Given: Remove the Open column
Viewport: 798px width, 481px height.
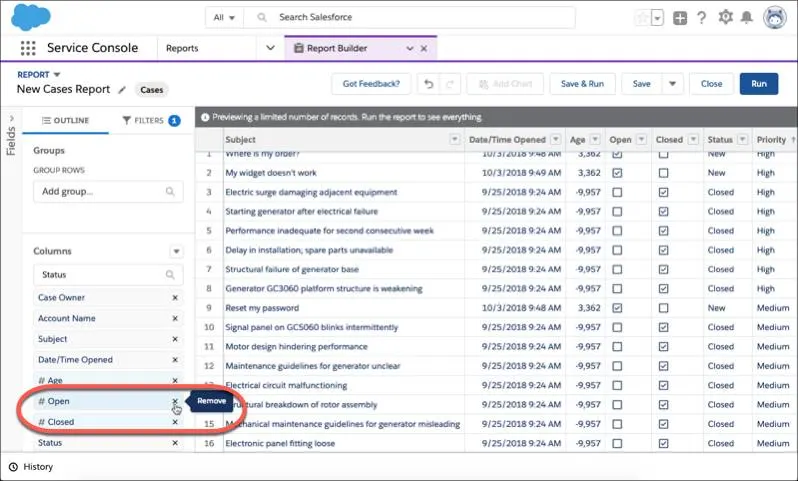Looking at the screenshot, I should [x=175, y=402].
